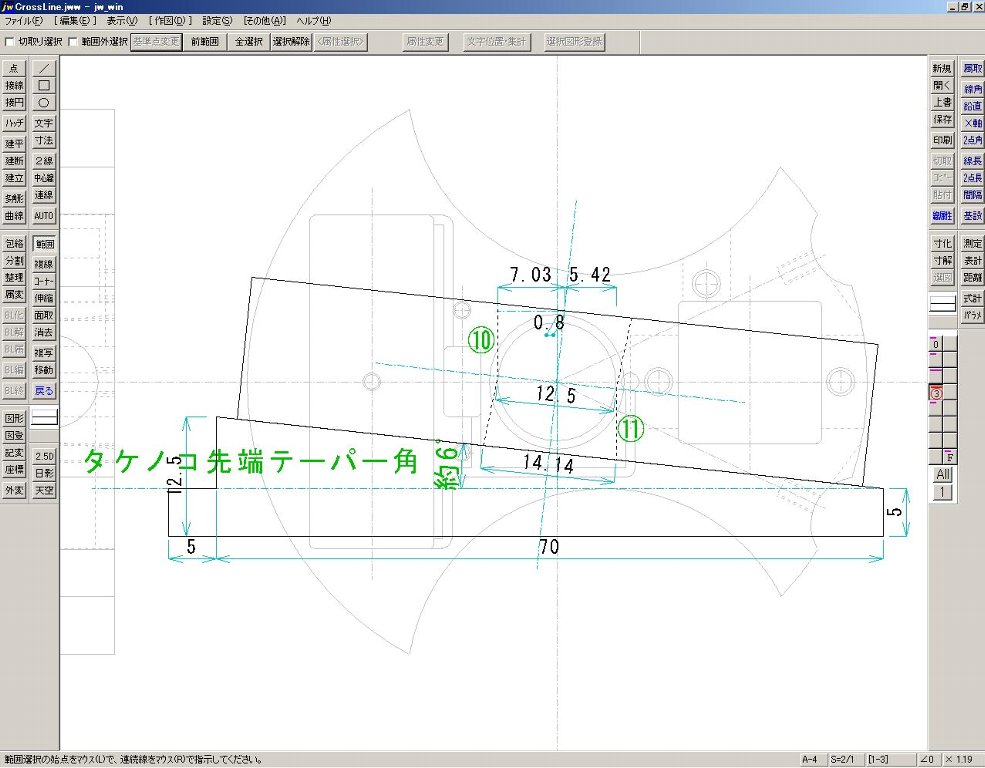This screenshot has width=985, height=768.
Task: Open the 編集(E) menu
Action: click(x=75, y=21)
